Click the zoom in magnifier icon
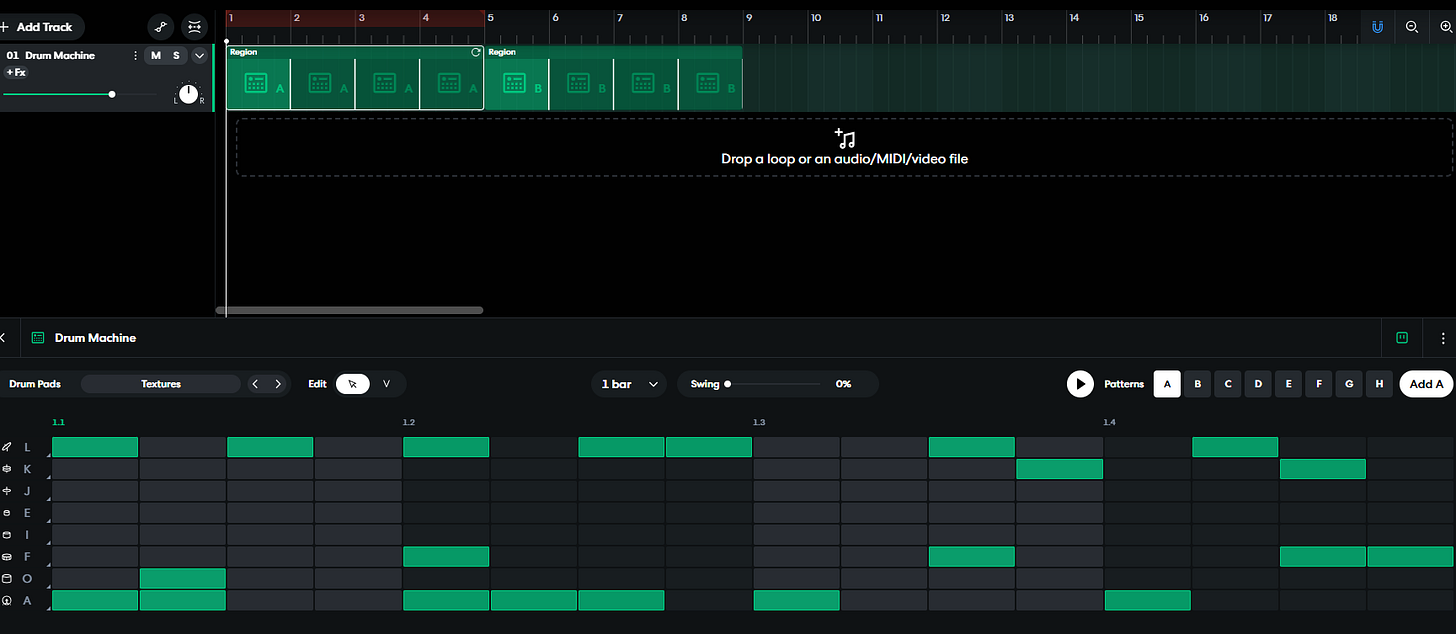 [x=1446, y=27]
